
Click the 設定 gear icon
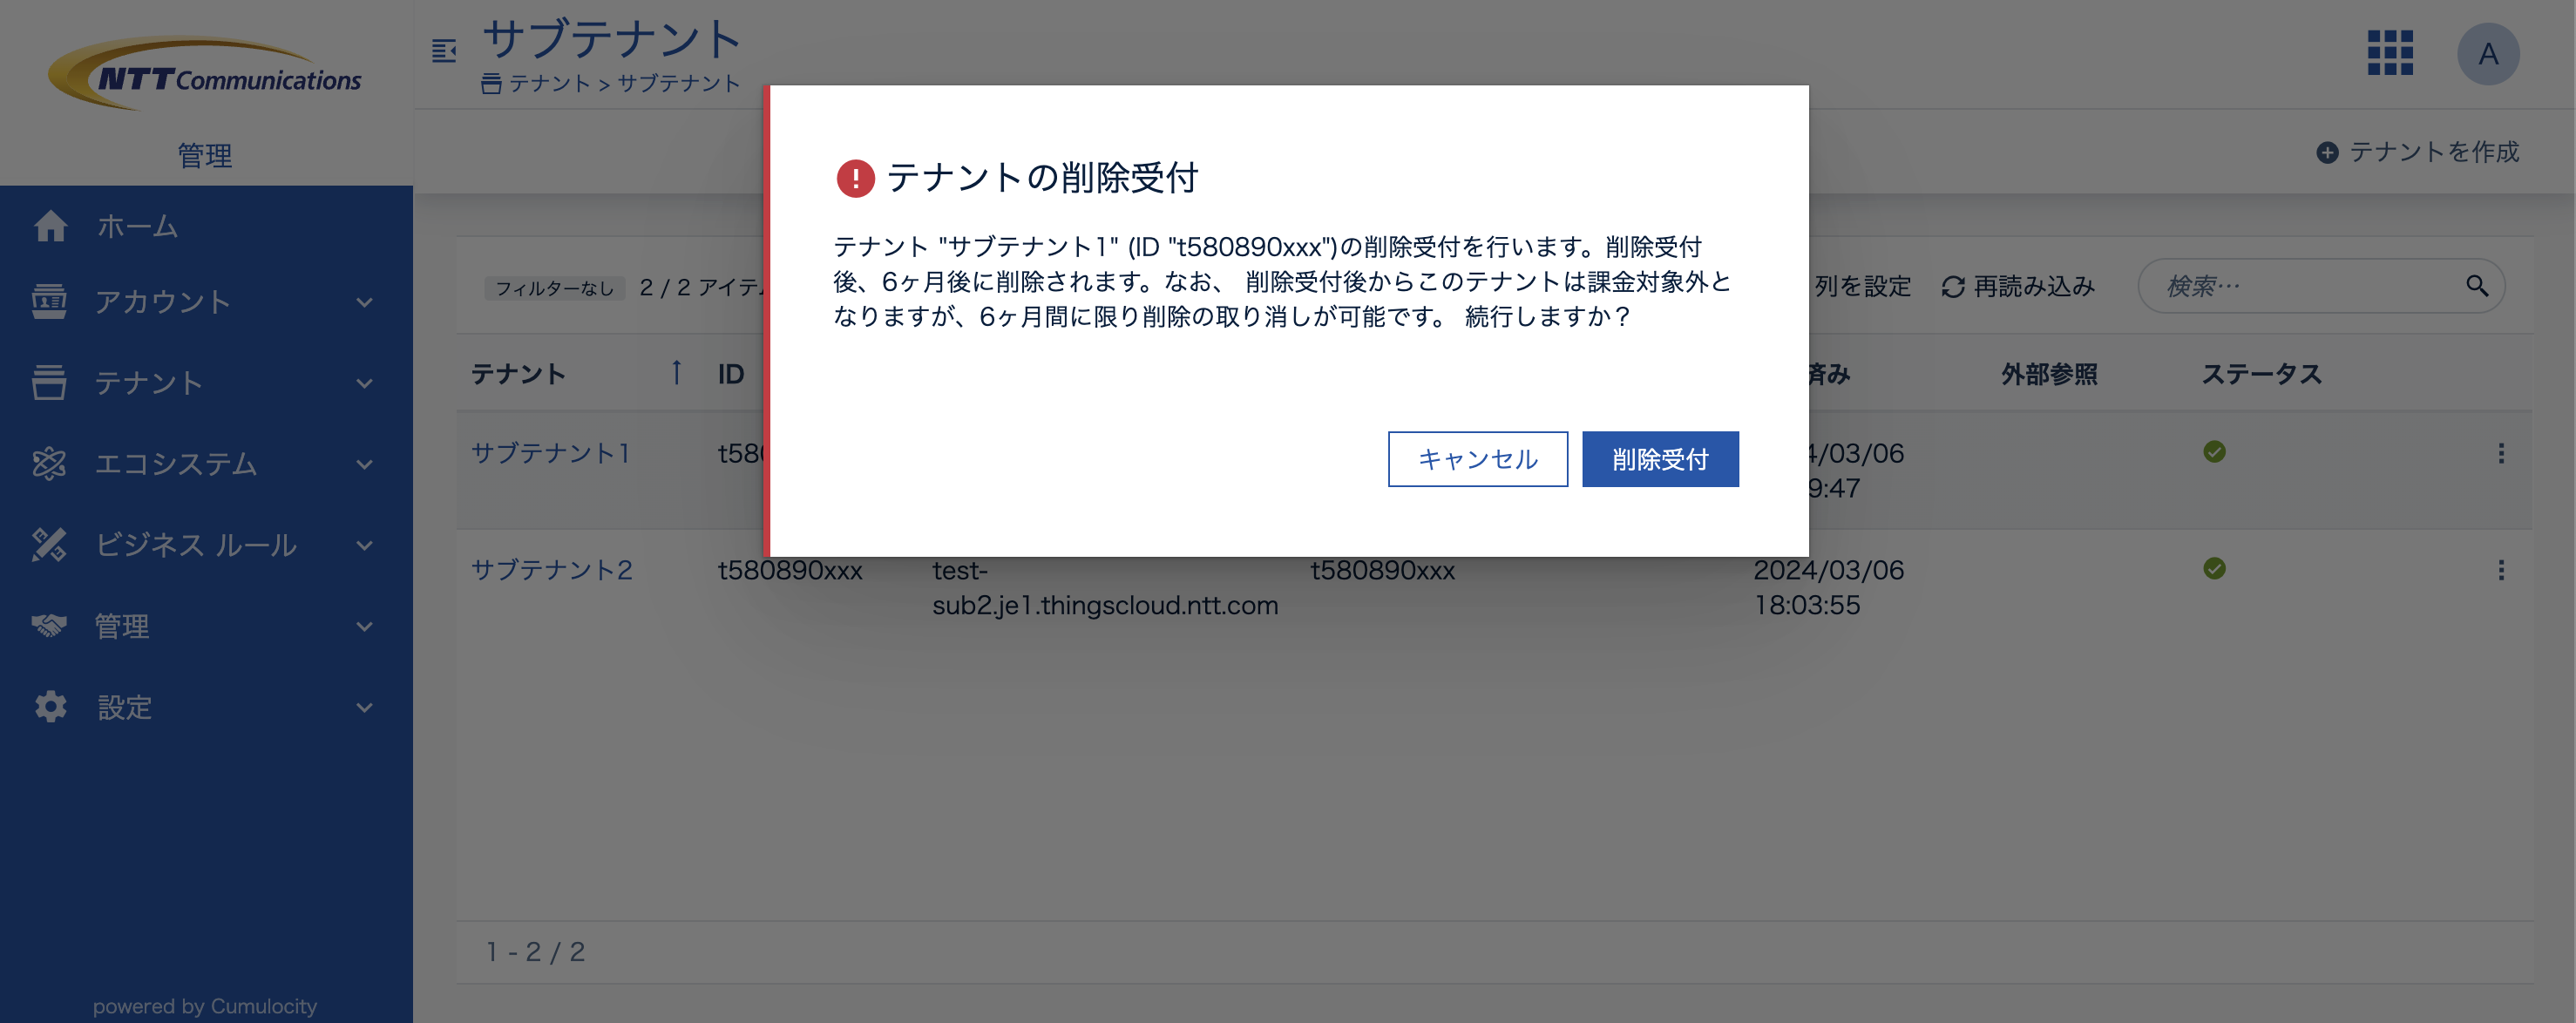50,706
